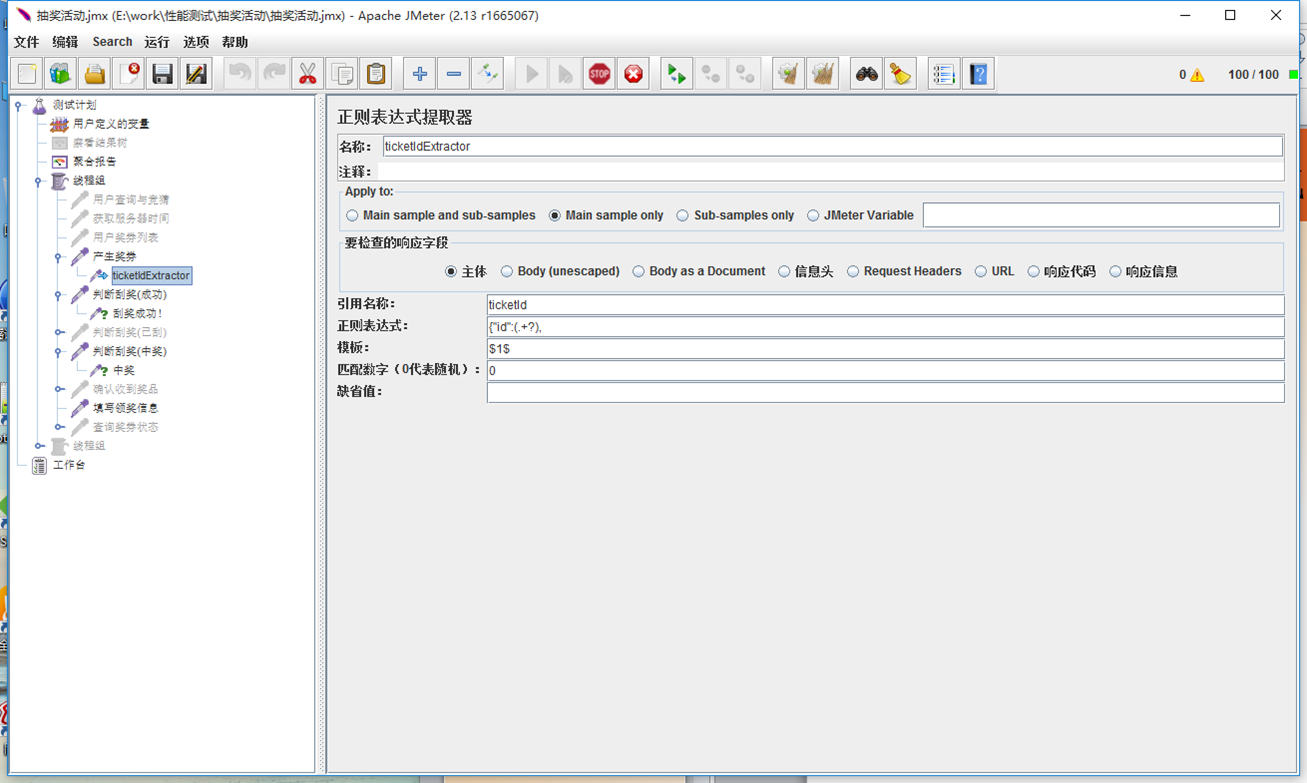Image resolution: width=1307 pixels, height=783 pixels.
Task: Open the Help question mark icon
Action: [x=978, y=74]
